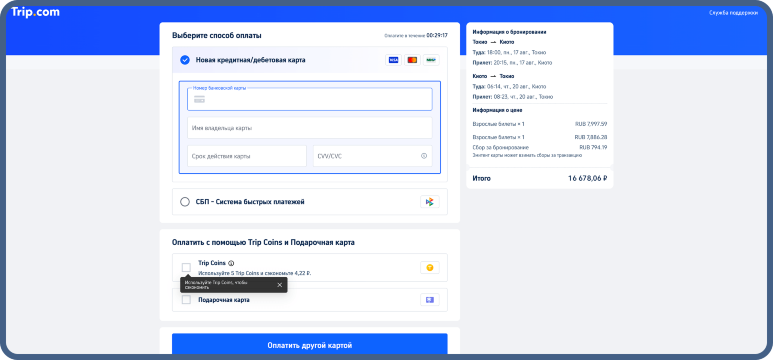Click the arrival line 08:23, 20 авг.
This screenshot has height=360, width=773.
tap(513, 97)
